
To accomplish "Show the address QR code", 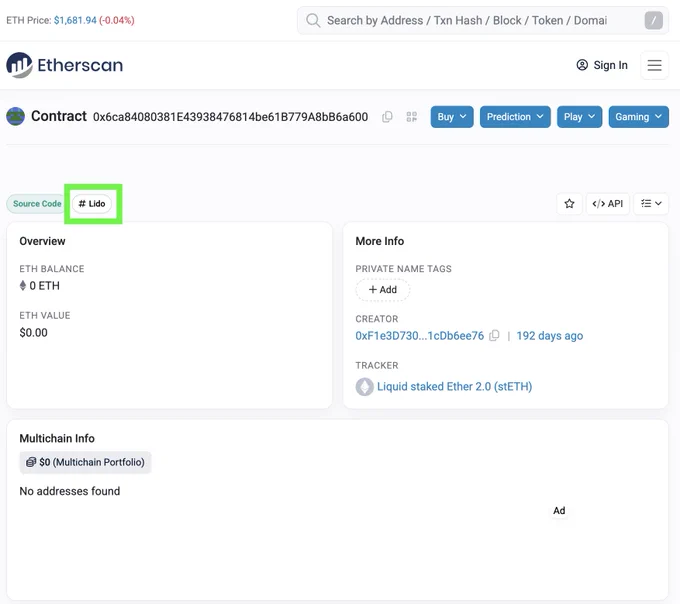I will 412,117.
